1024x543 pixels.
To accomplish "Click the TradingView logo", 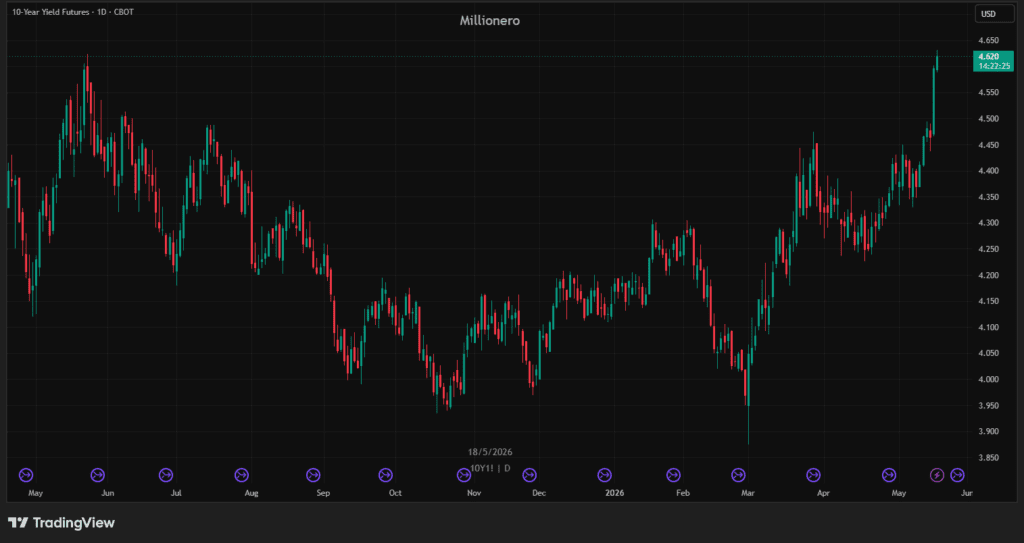I will pyautogui.click(x=61, y=523).
